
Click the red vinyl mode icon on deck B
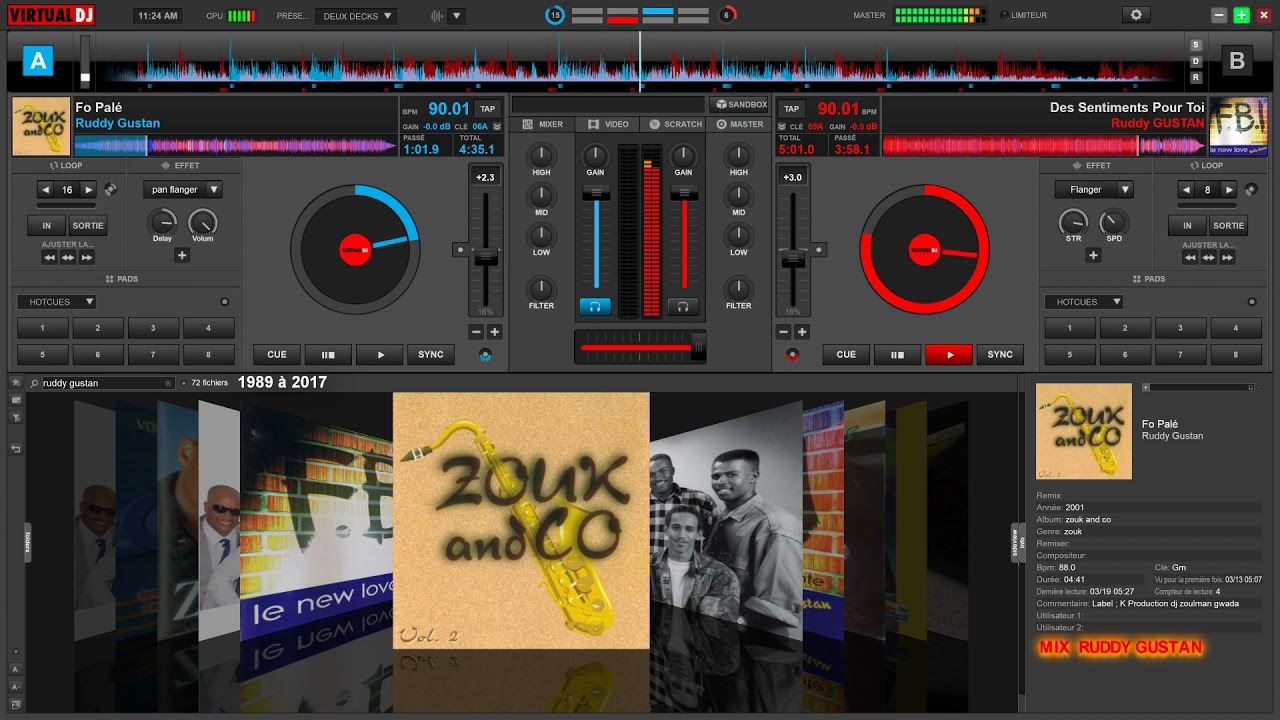coord(793,354)
